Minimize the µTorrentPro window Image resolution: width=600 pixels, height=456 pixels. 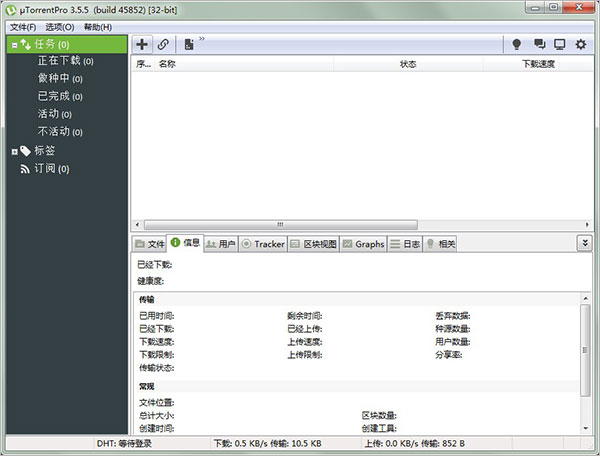click(x=536, y=8)
